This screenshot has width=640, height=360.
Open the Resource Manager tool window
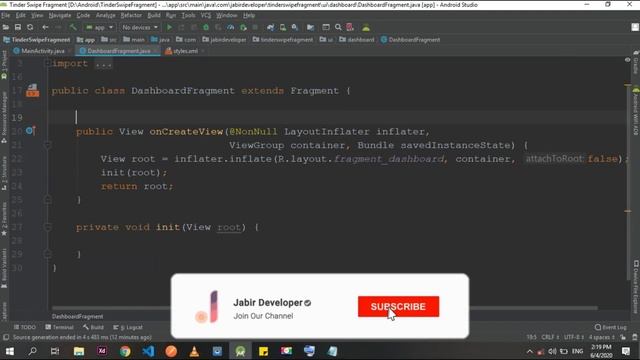click(4, 118)
